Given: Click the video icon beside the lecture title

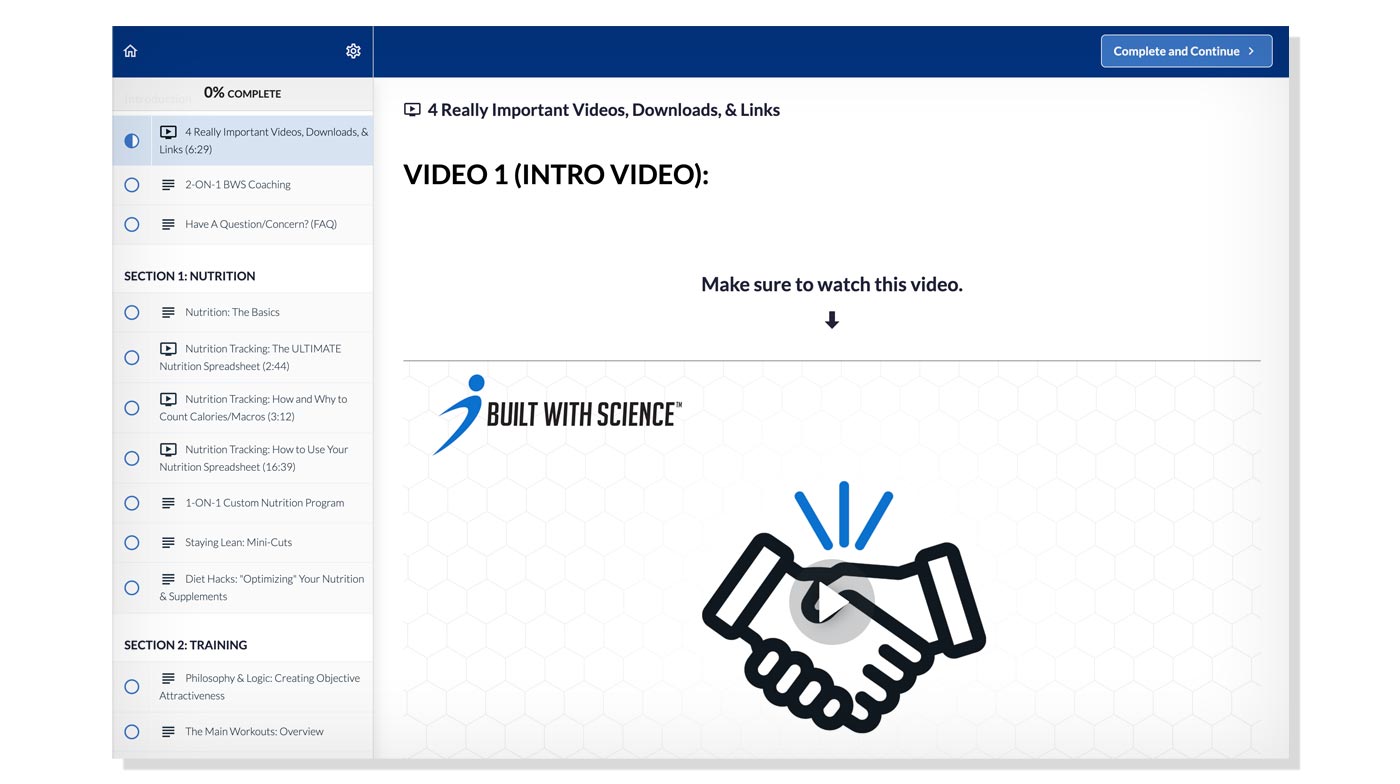Looking at the screenshot, I should point(412,110).
